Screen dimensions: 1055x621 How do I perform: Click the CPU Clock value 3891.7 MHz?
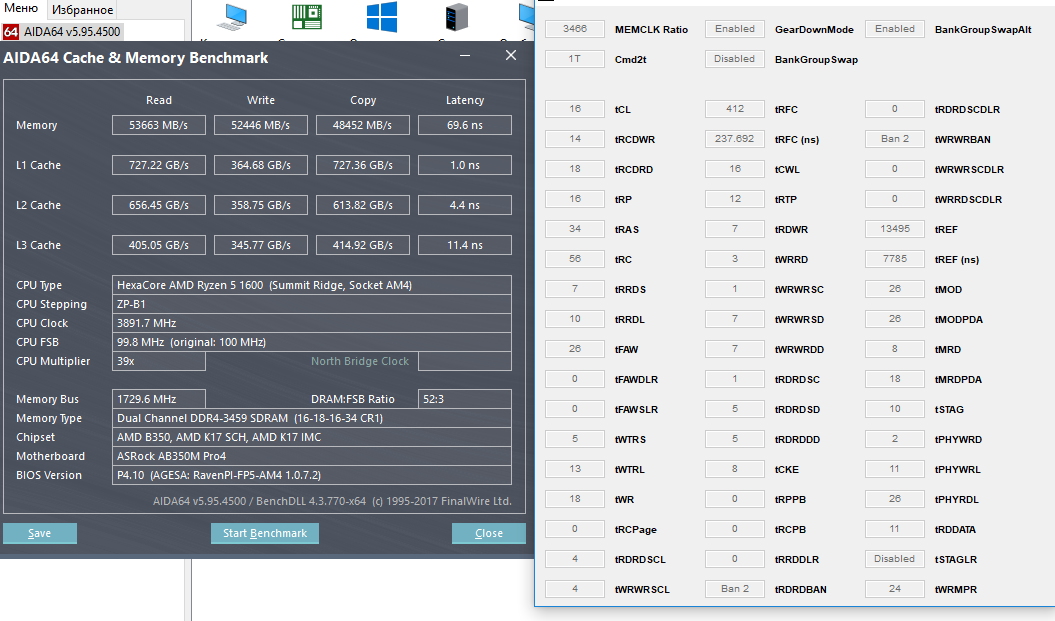(x=312, y=323)
